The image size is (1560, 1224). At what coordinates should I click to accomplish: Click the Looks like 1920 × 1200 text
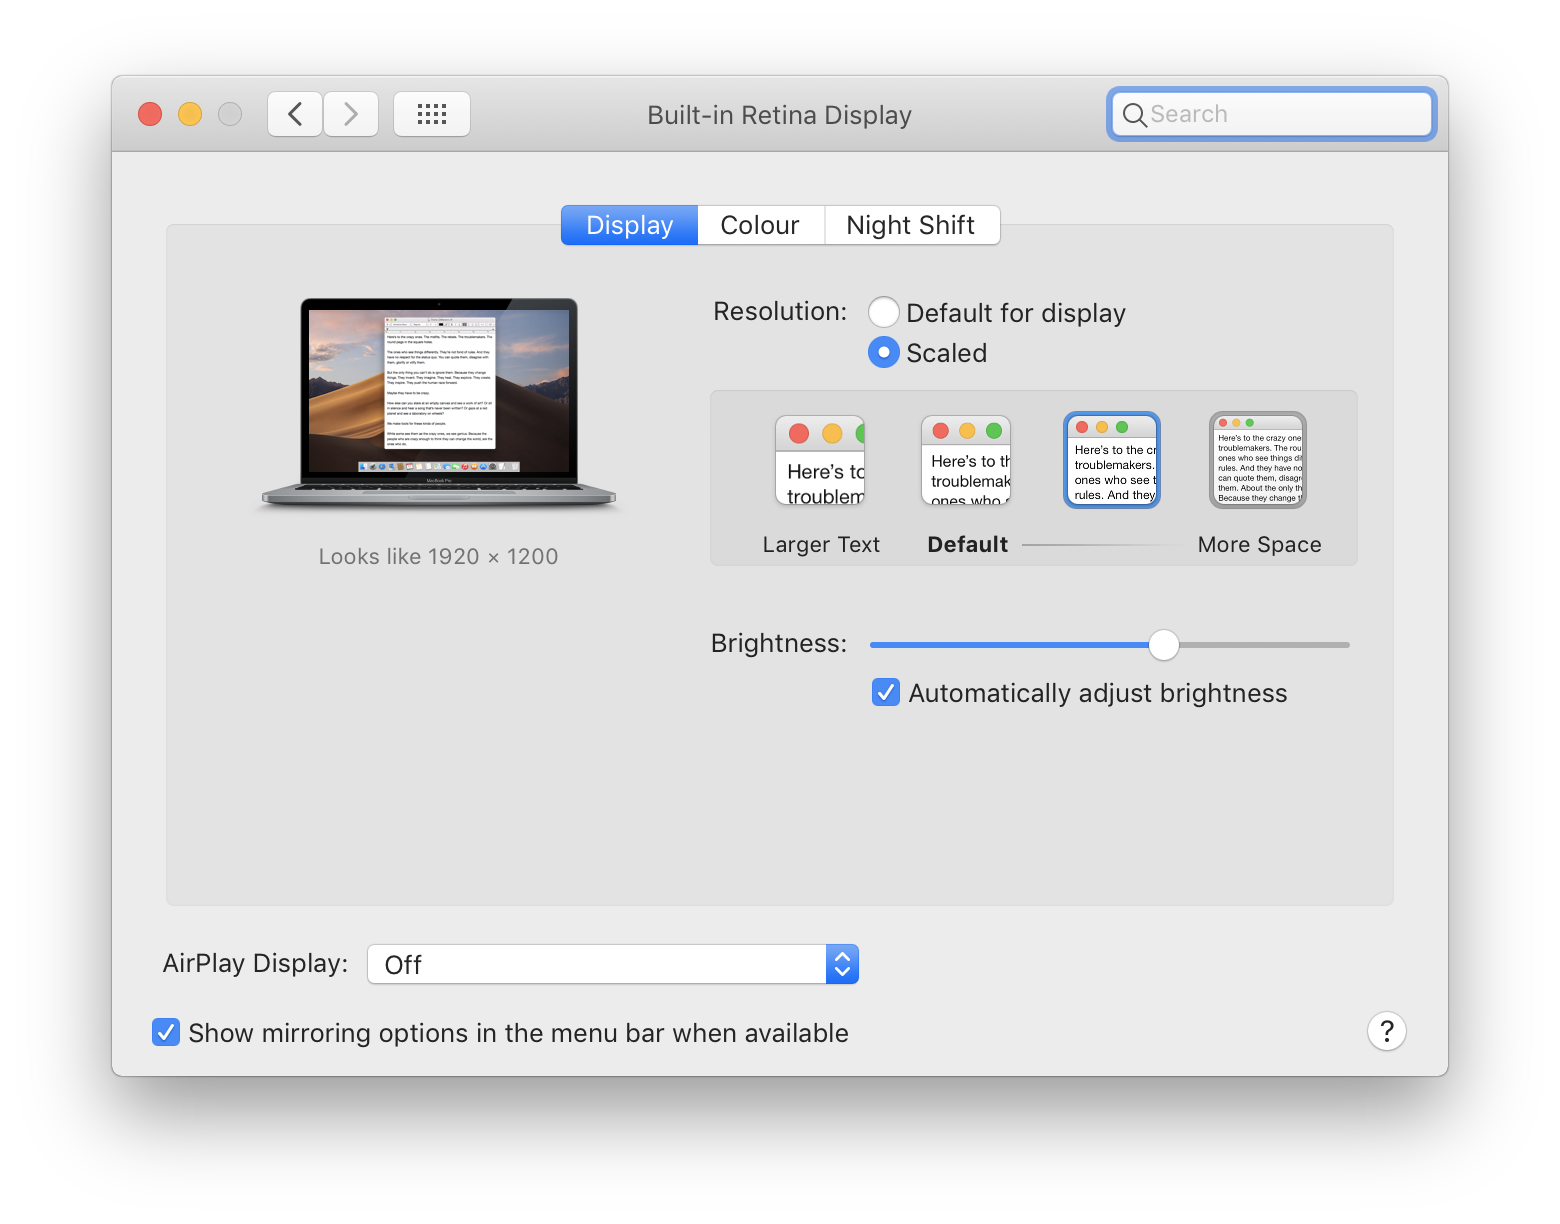439,557
